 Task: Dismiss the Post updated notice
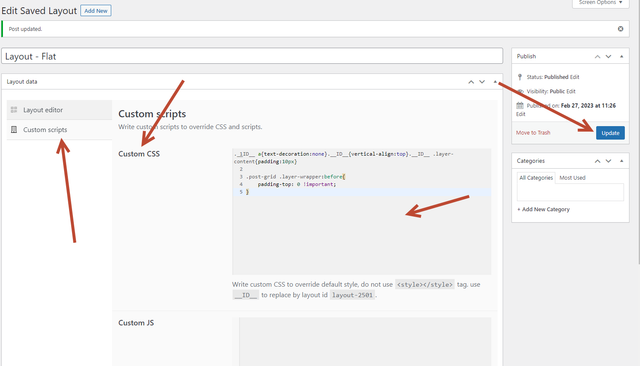pyautogui.click(x=620, y=29)
